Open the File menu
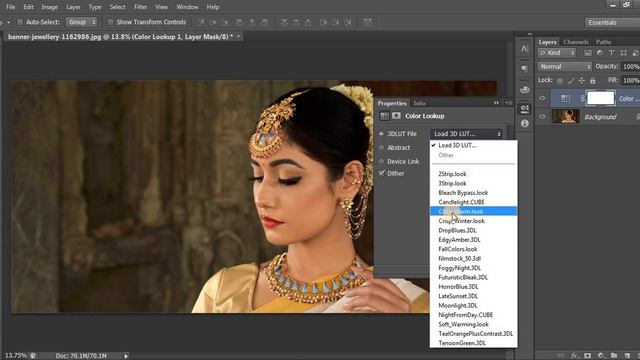 point(10,7)
